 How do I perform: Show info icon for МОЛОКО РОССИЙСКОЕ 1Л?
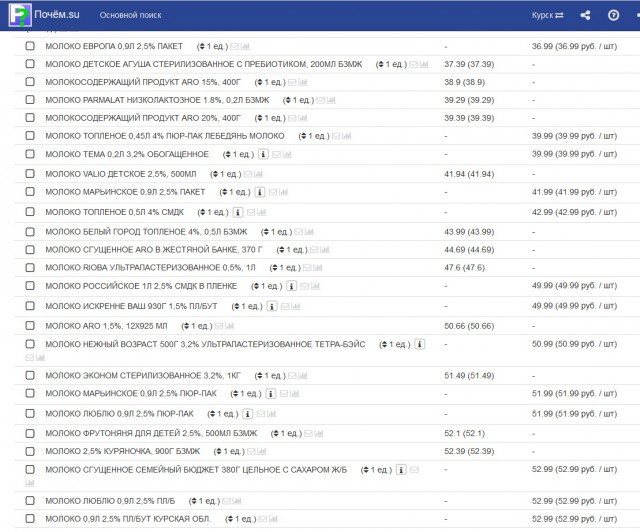pos(291,286)
